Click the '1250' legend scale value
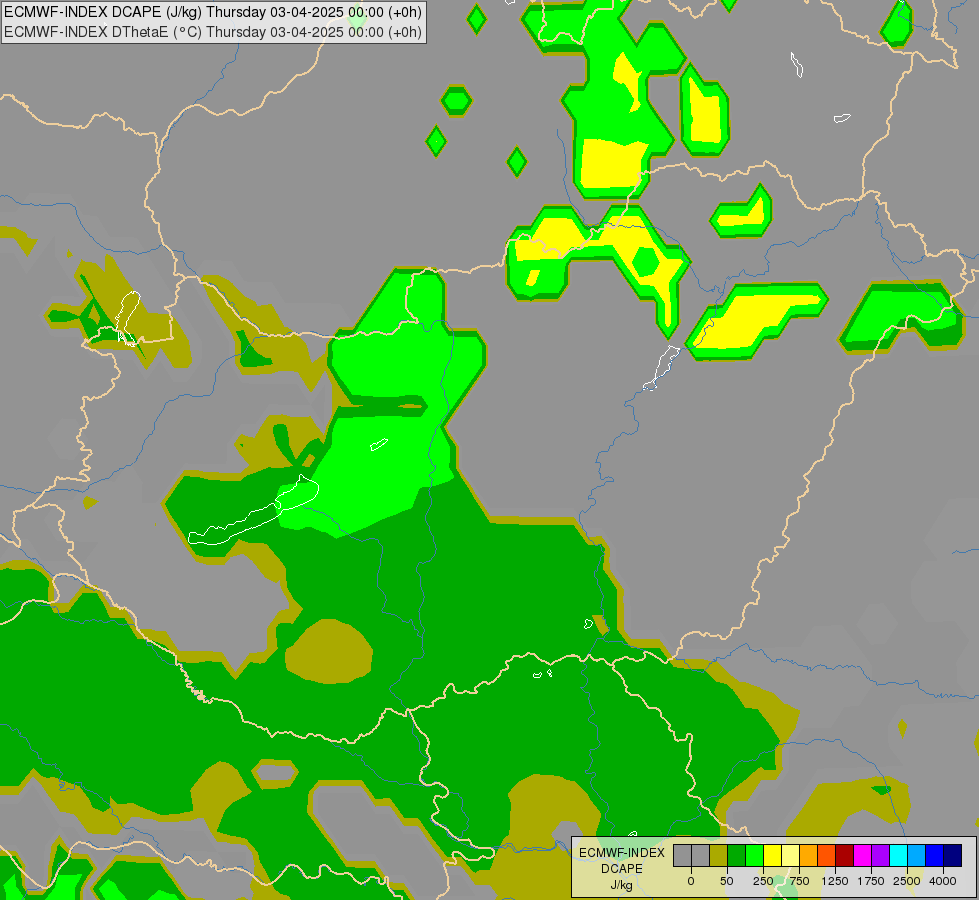Screen dimensions: 979x900 coord(835,881)
